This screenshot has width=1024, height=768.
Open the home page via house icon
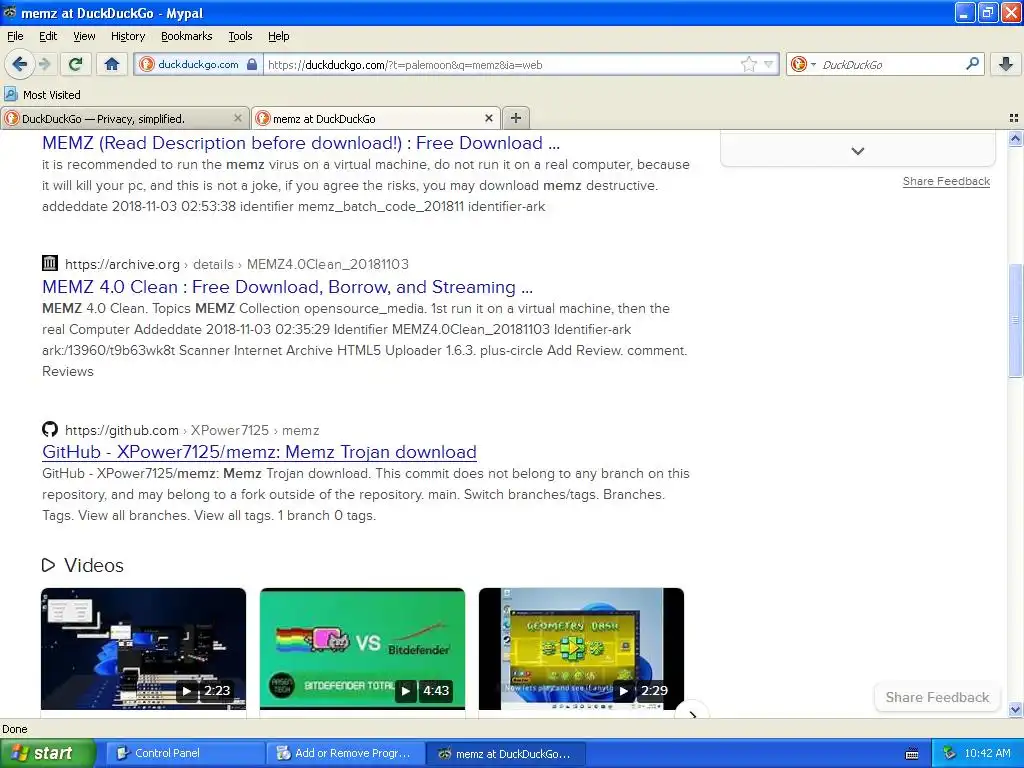pos(112,64)
